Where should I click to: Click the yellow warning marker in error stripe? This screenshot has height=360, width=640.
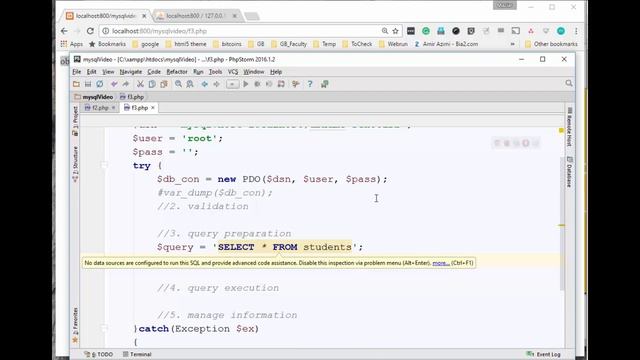click(561, 131)
